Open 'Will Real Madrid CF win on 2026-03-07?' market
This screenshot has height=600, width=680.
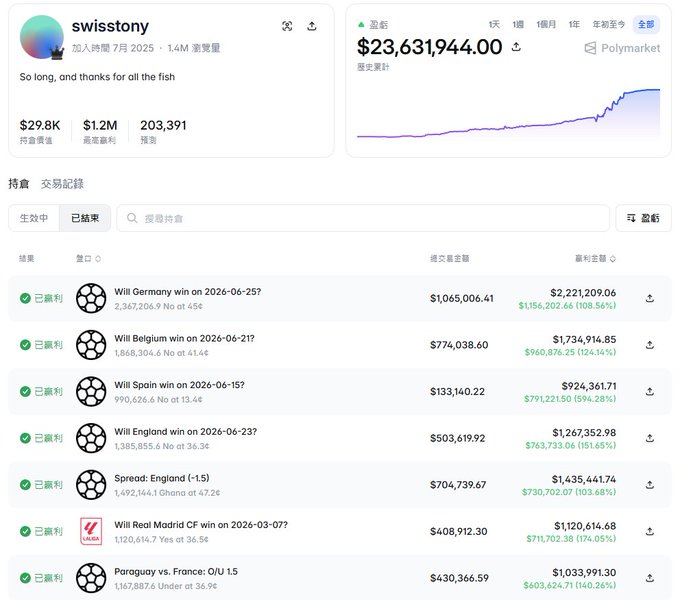pos(201,525)
